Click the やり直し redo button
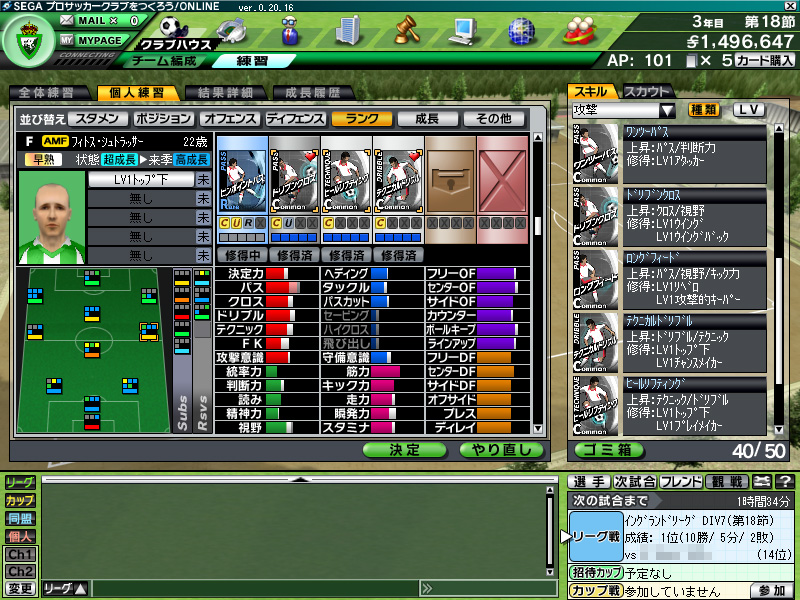Viewport: 800px width, 600px height. tap(501, 450)
